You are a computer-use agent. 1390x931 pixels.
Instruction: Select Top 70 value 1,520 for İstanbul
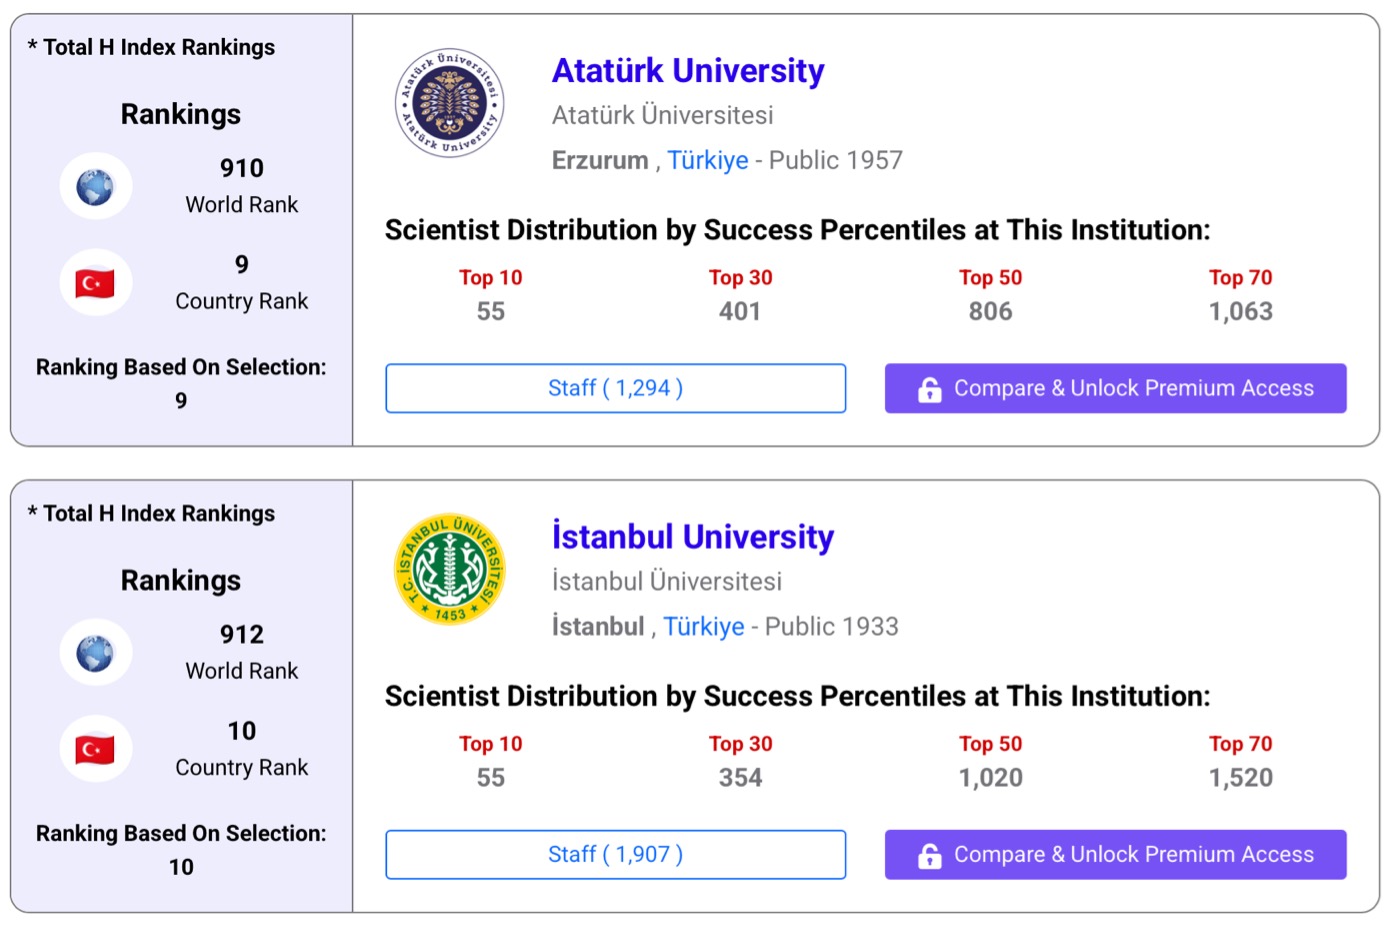point(1240,778)
